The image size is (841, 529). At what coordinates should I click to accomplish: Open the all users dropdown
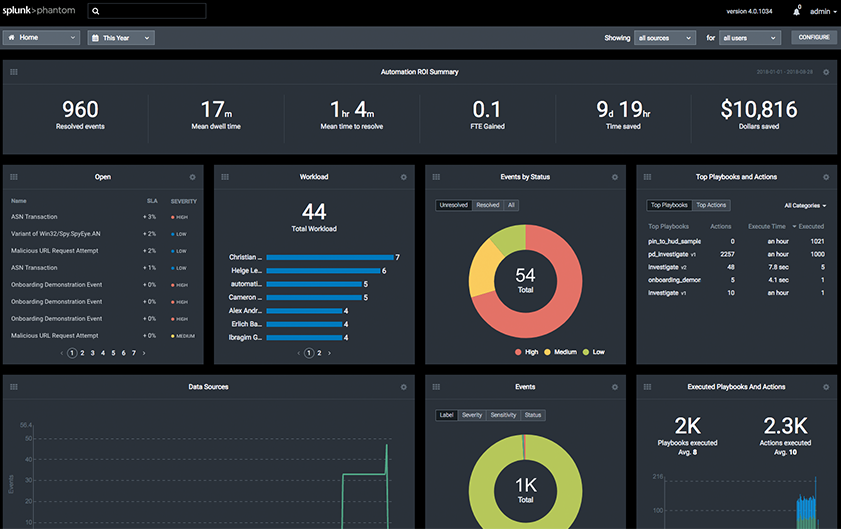[749, 38]
